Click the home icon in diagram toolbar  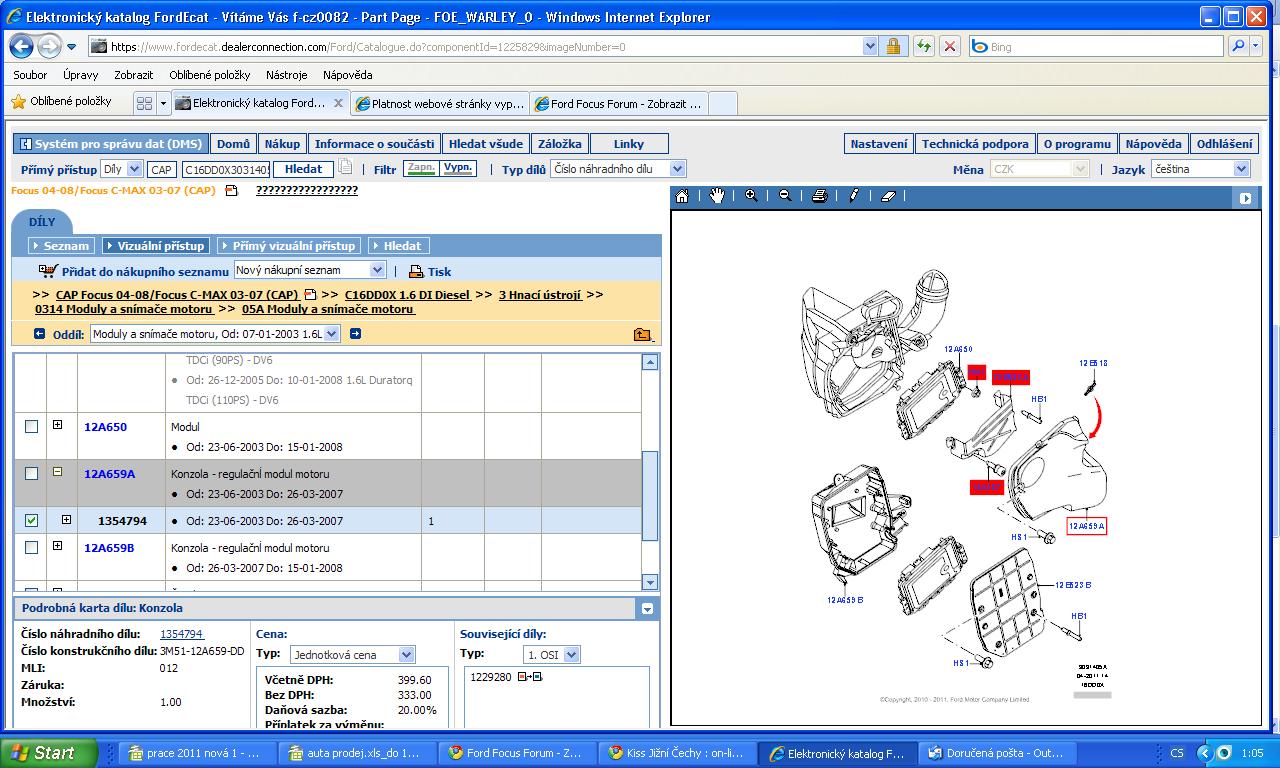(x=682, y=196)
